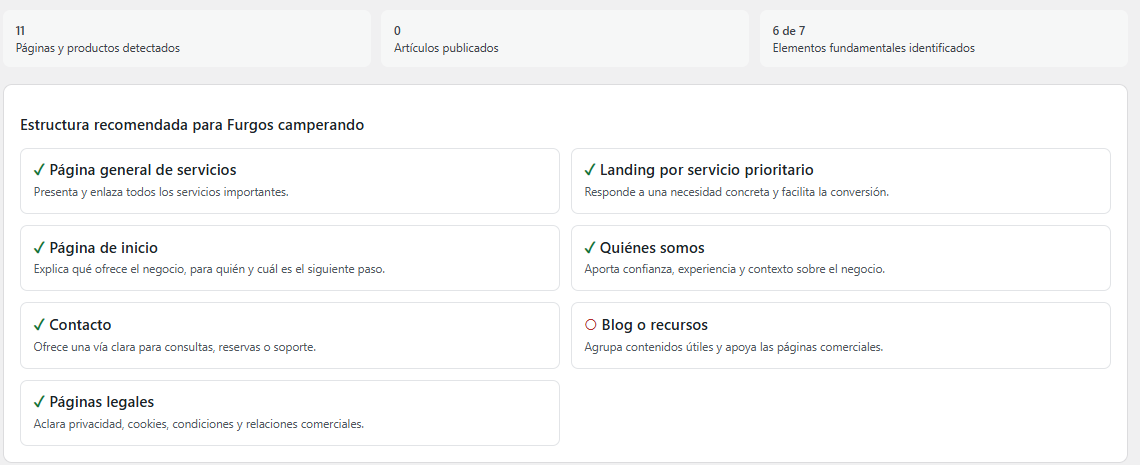Click description starting 'Aclara privacidad, cookies'
Screen dimensions: 1140x465
198,424
